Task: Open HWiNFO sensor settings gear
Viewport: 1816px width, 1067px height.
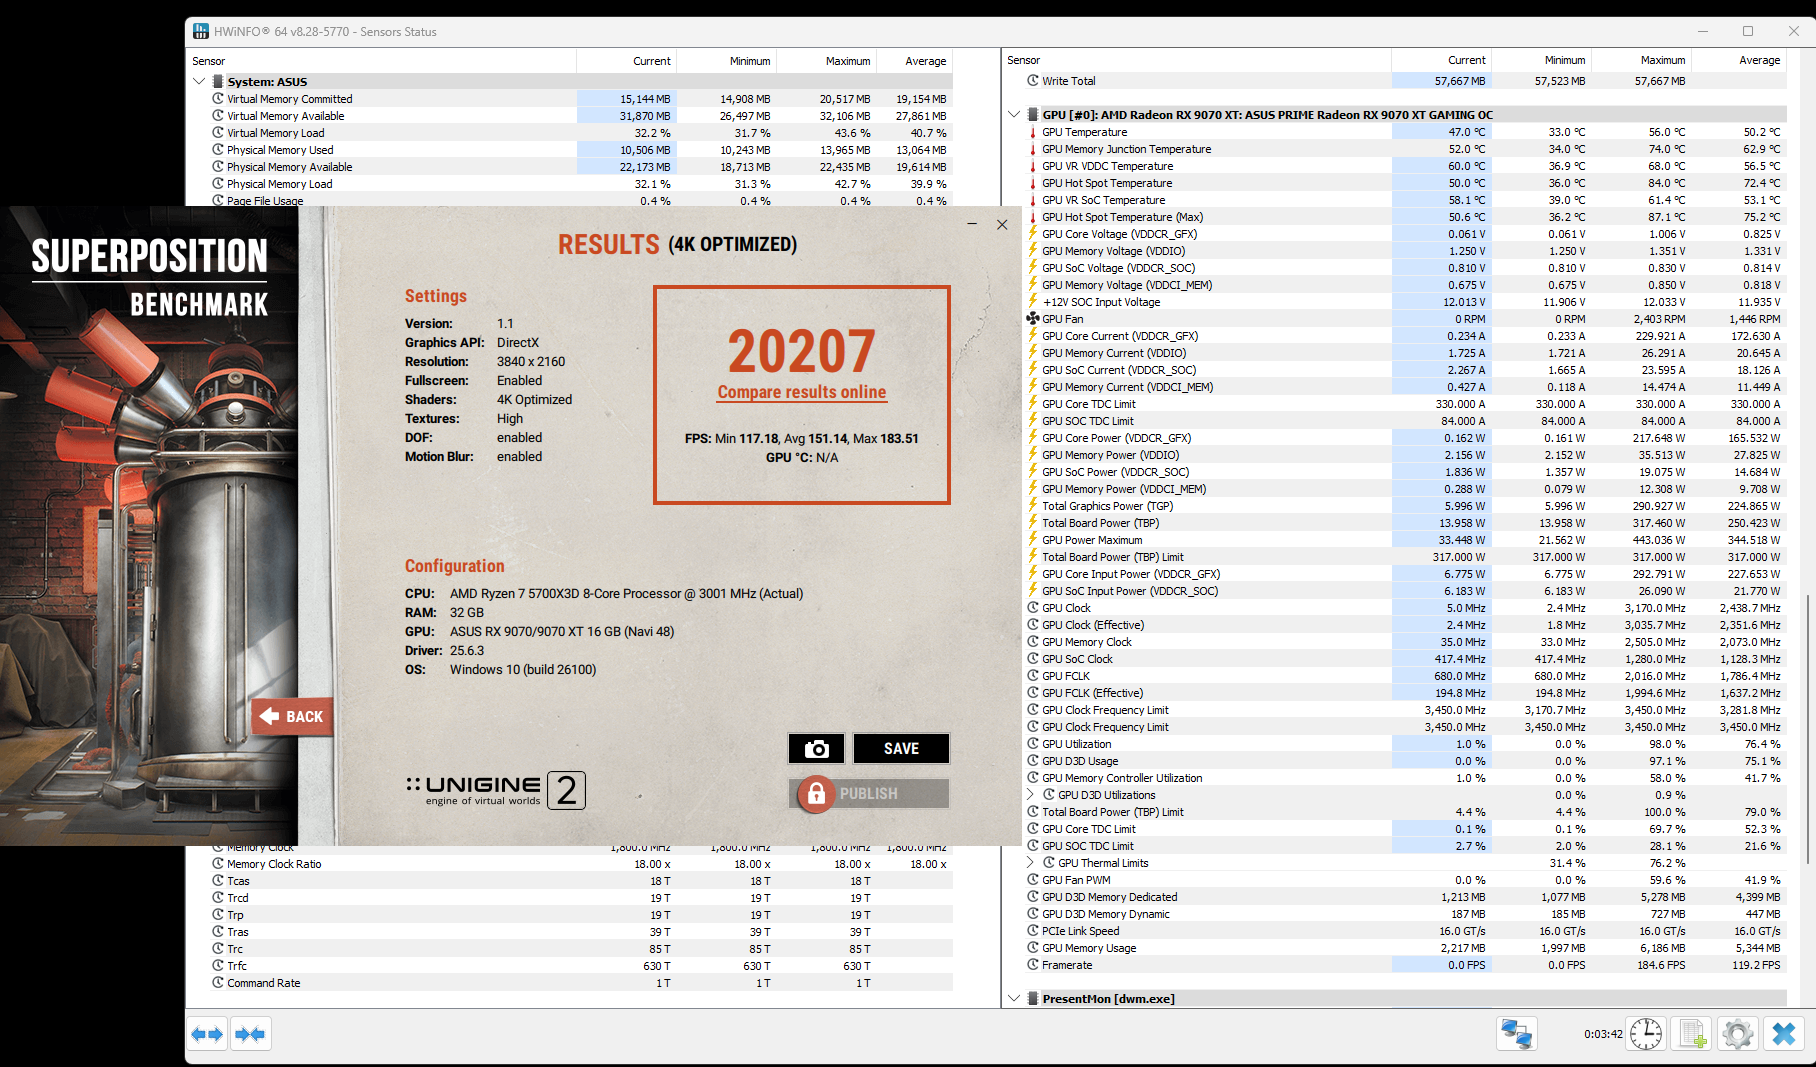Action: pyautogui.click(x=1738, y=1034)
